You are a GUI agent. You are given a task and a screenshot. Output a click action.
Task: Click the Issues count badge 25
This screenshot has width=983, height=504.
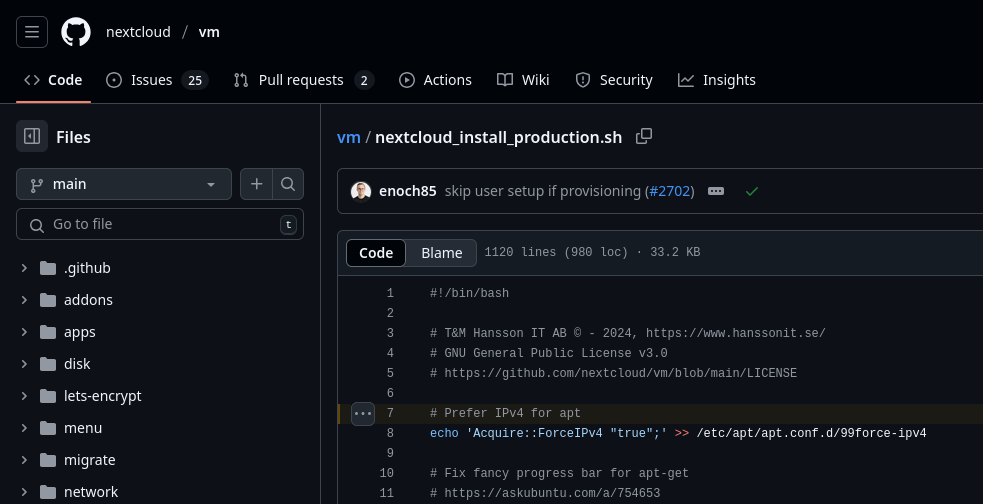pyautogui.click(x=195, y=80)
